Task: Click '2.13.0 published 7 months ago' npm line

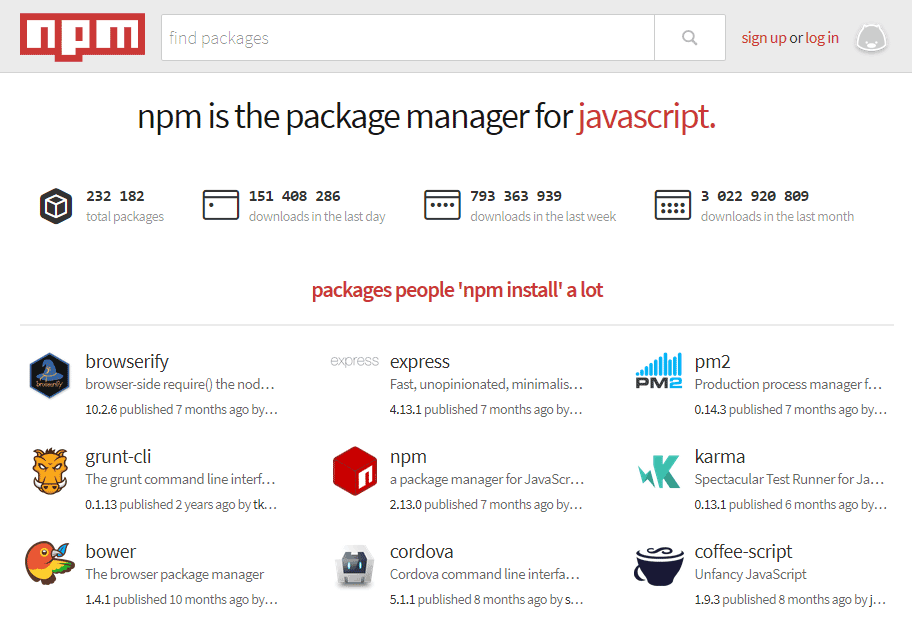Action: [x=486, y=505]
